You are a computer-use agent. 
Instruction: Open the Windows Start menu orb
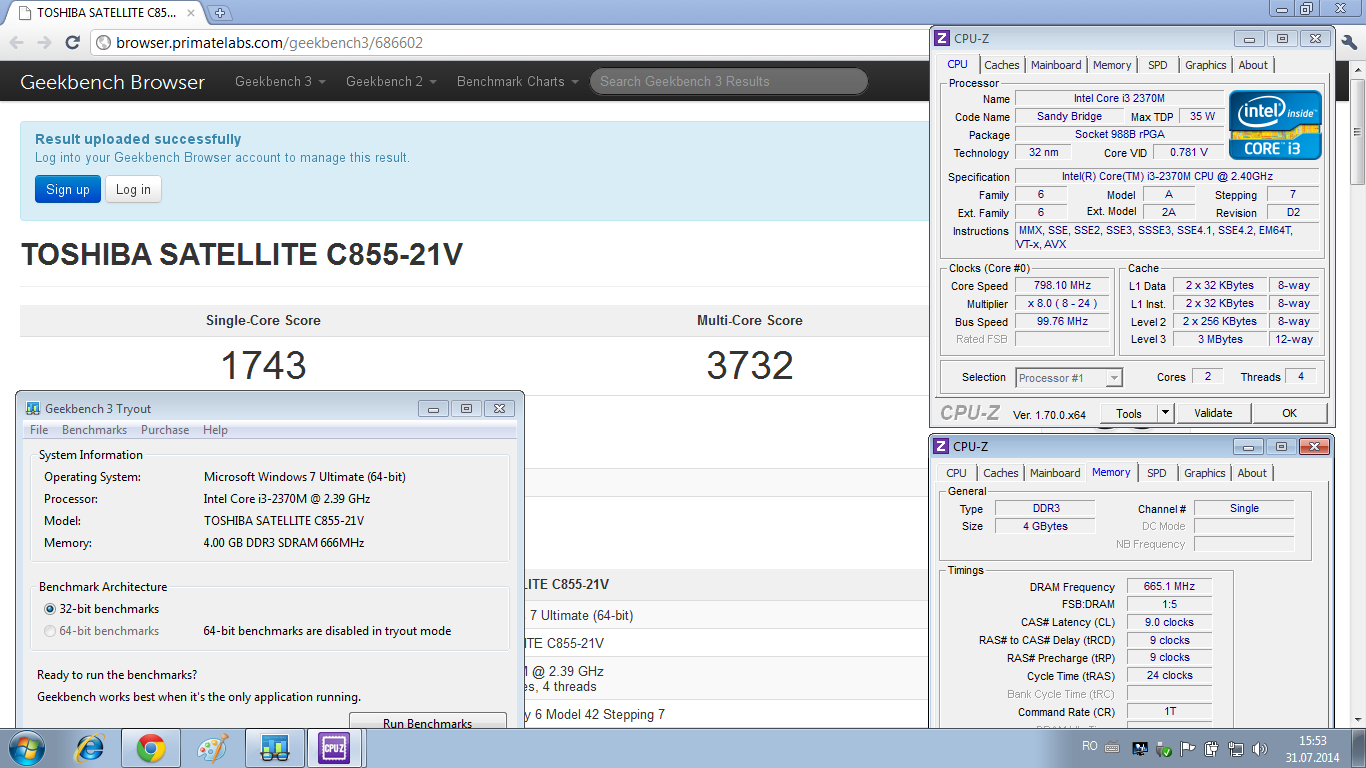coord(26,748)
